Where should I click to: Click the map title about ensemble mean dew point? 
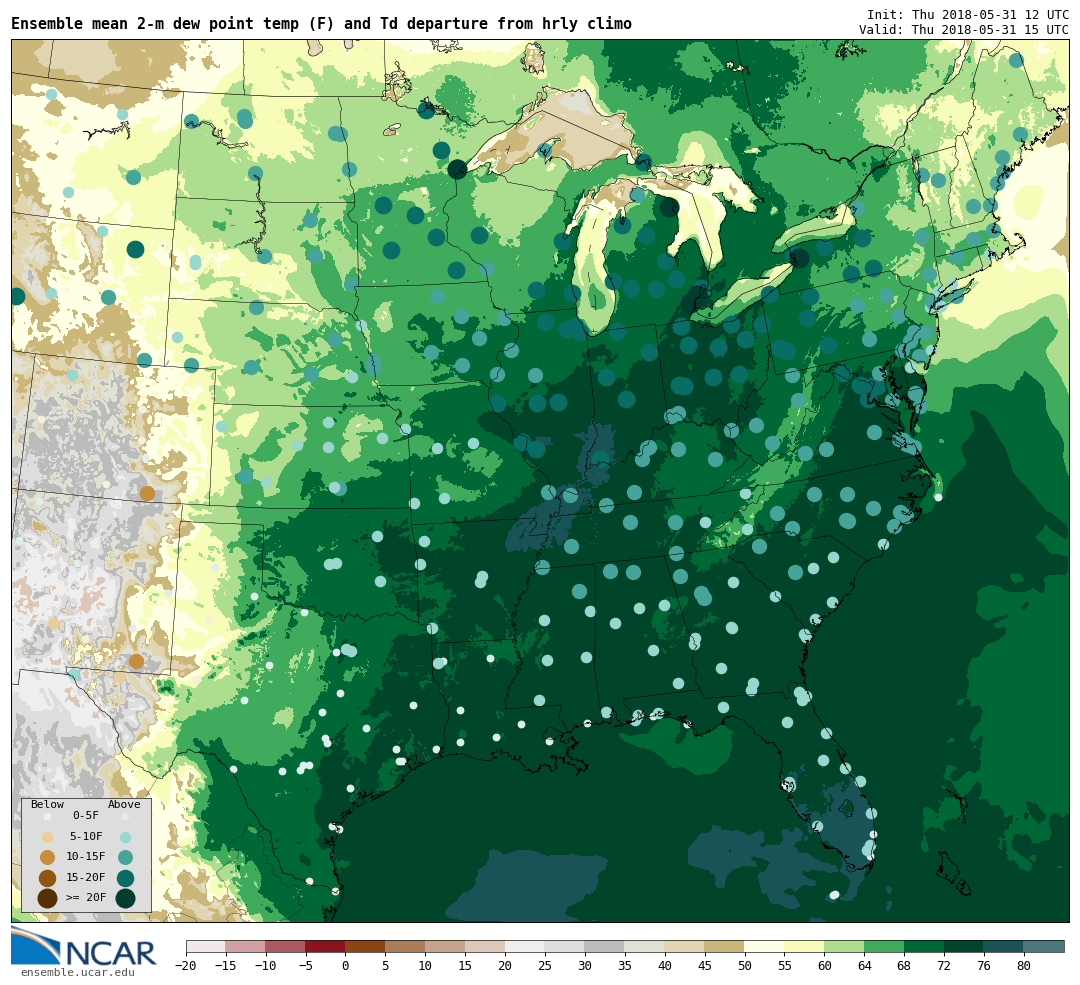(321, 23)
